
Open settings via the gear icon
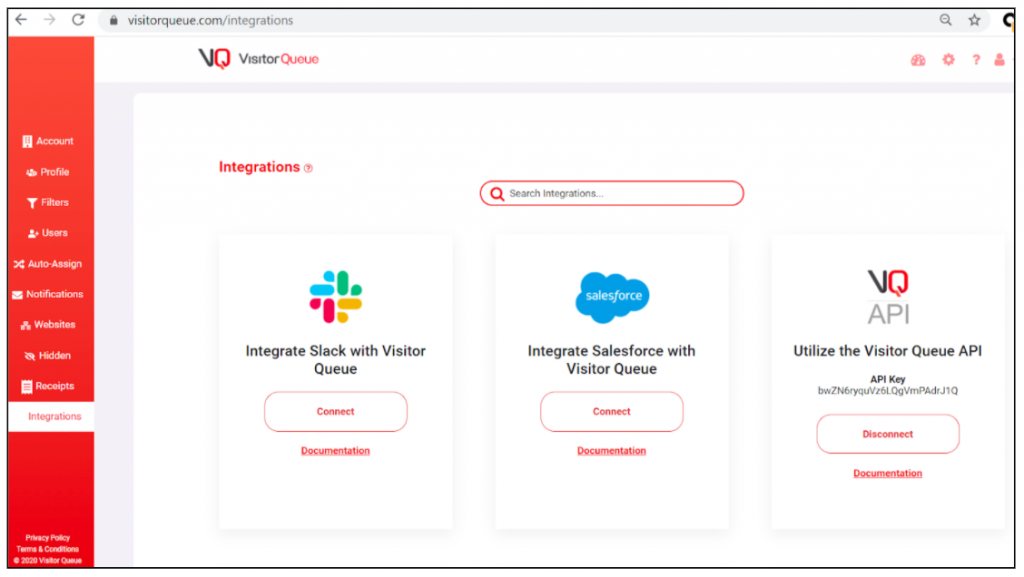tap(948, 60)
